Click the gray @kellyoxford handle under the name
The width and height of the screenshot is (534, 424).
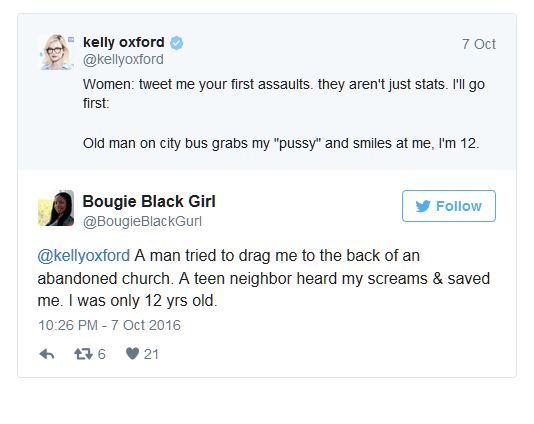pos(123,60)
